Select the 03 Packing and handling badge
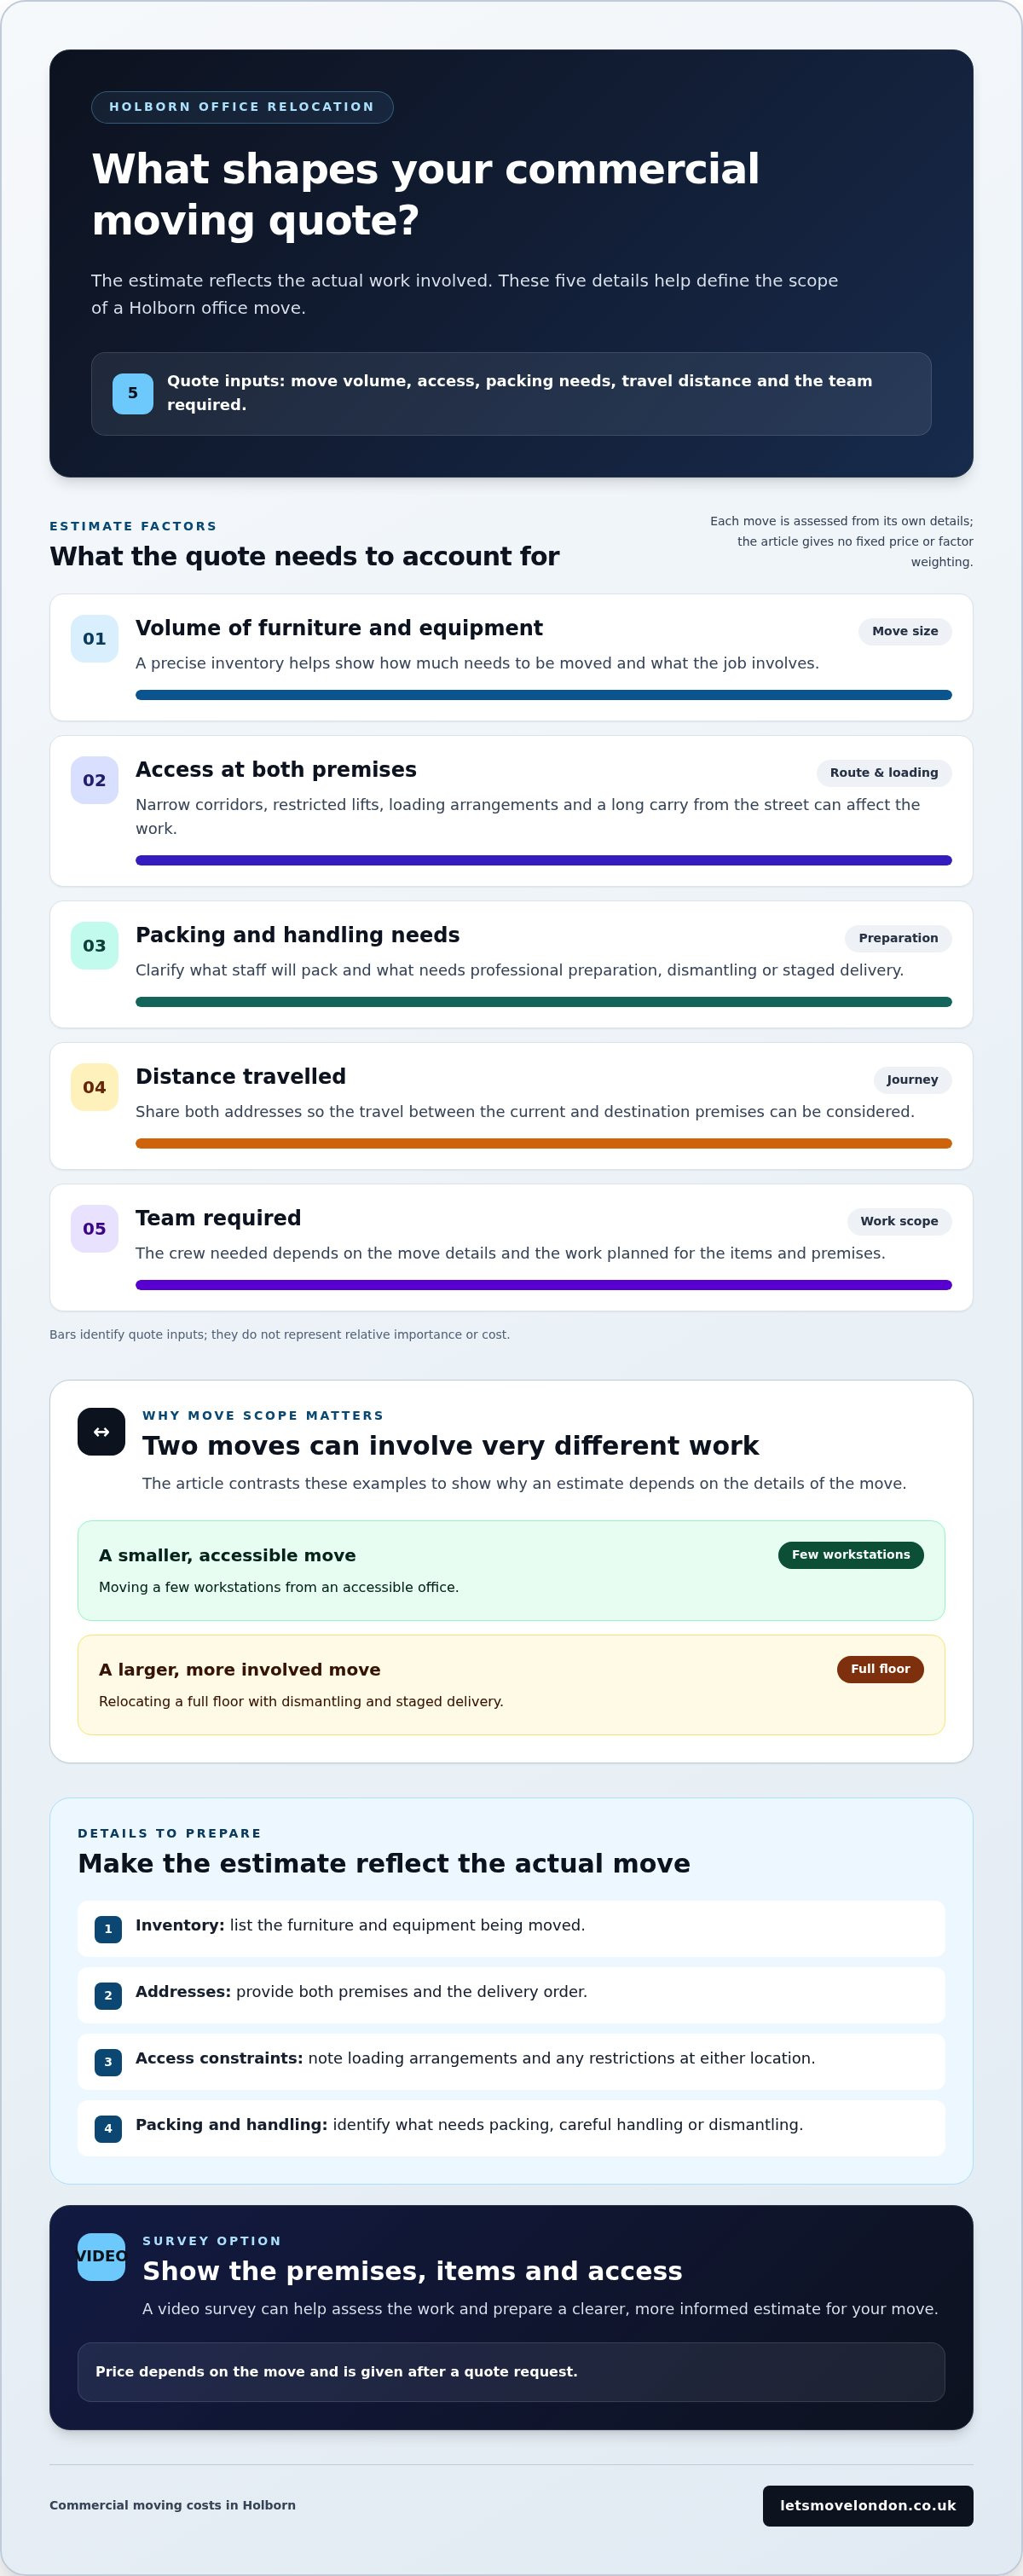This screenshot has width=1023, height=2576. (x=94, y=945)
